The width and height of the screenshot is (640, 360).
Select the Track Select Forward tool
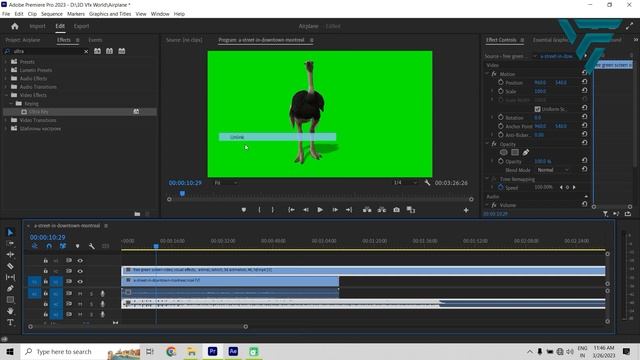[10, 243]
